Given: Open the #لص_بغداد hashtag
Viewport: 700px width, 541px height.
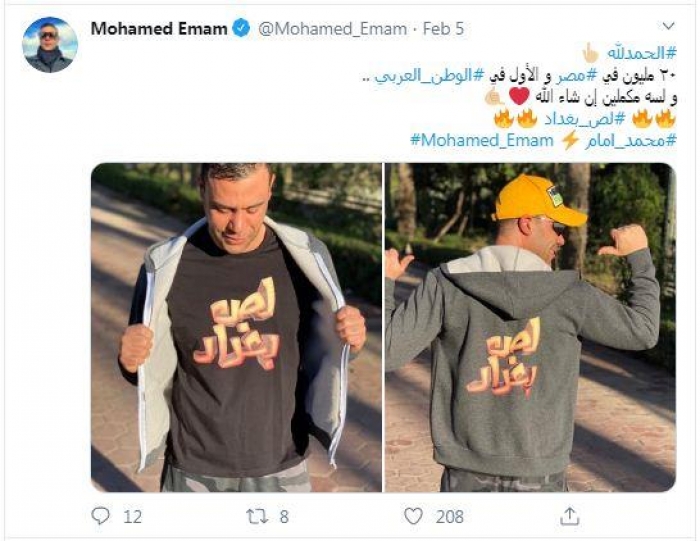Looking at the screenshot, I should tap(584, 120).
